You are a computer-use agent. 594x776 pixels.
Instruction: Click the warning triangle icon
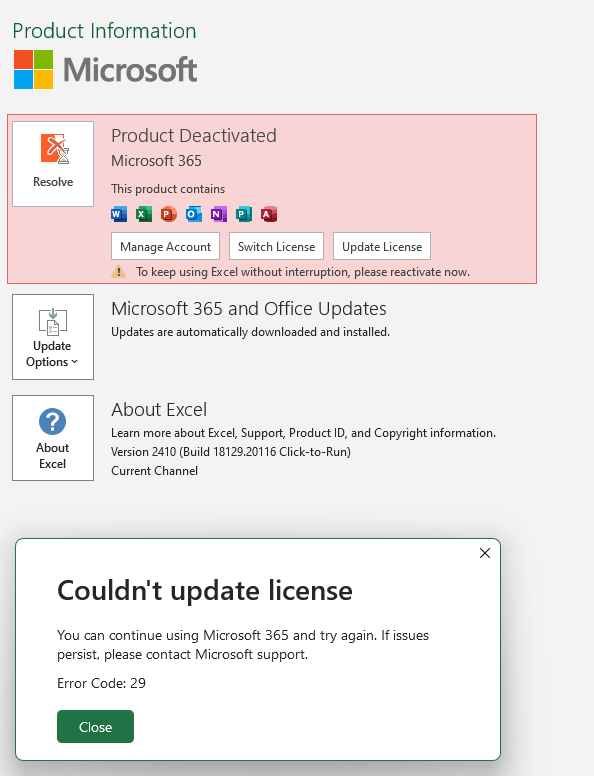tap(118, 272)
